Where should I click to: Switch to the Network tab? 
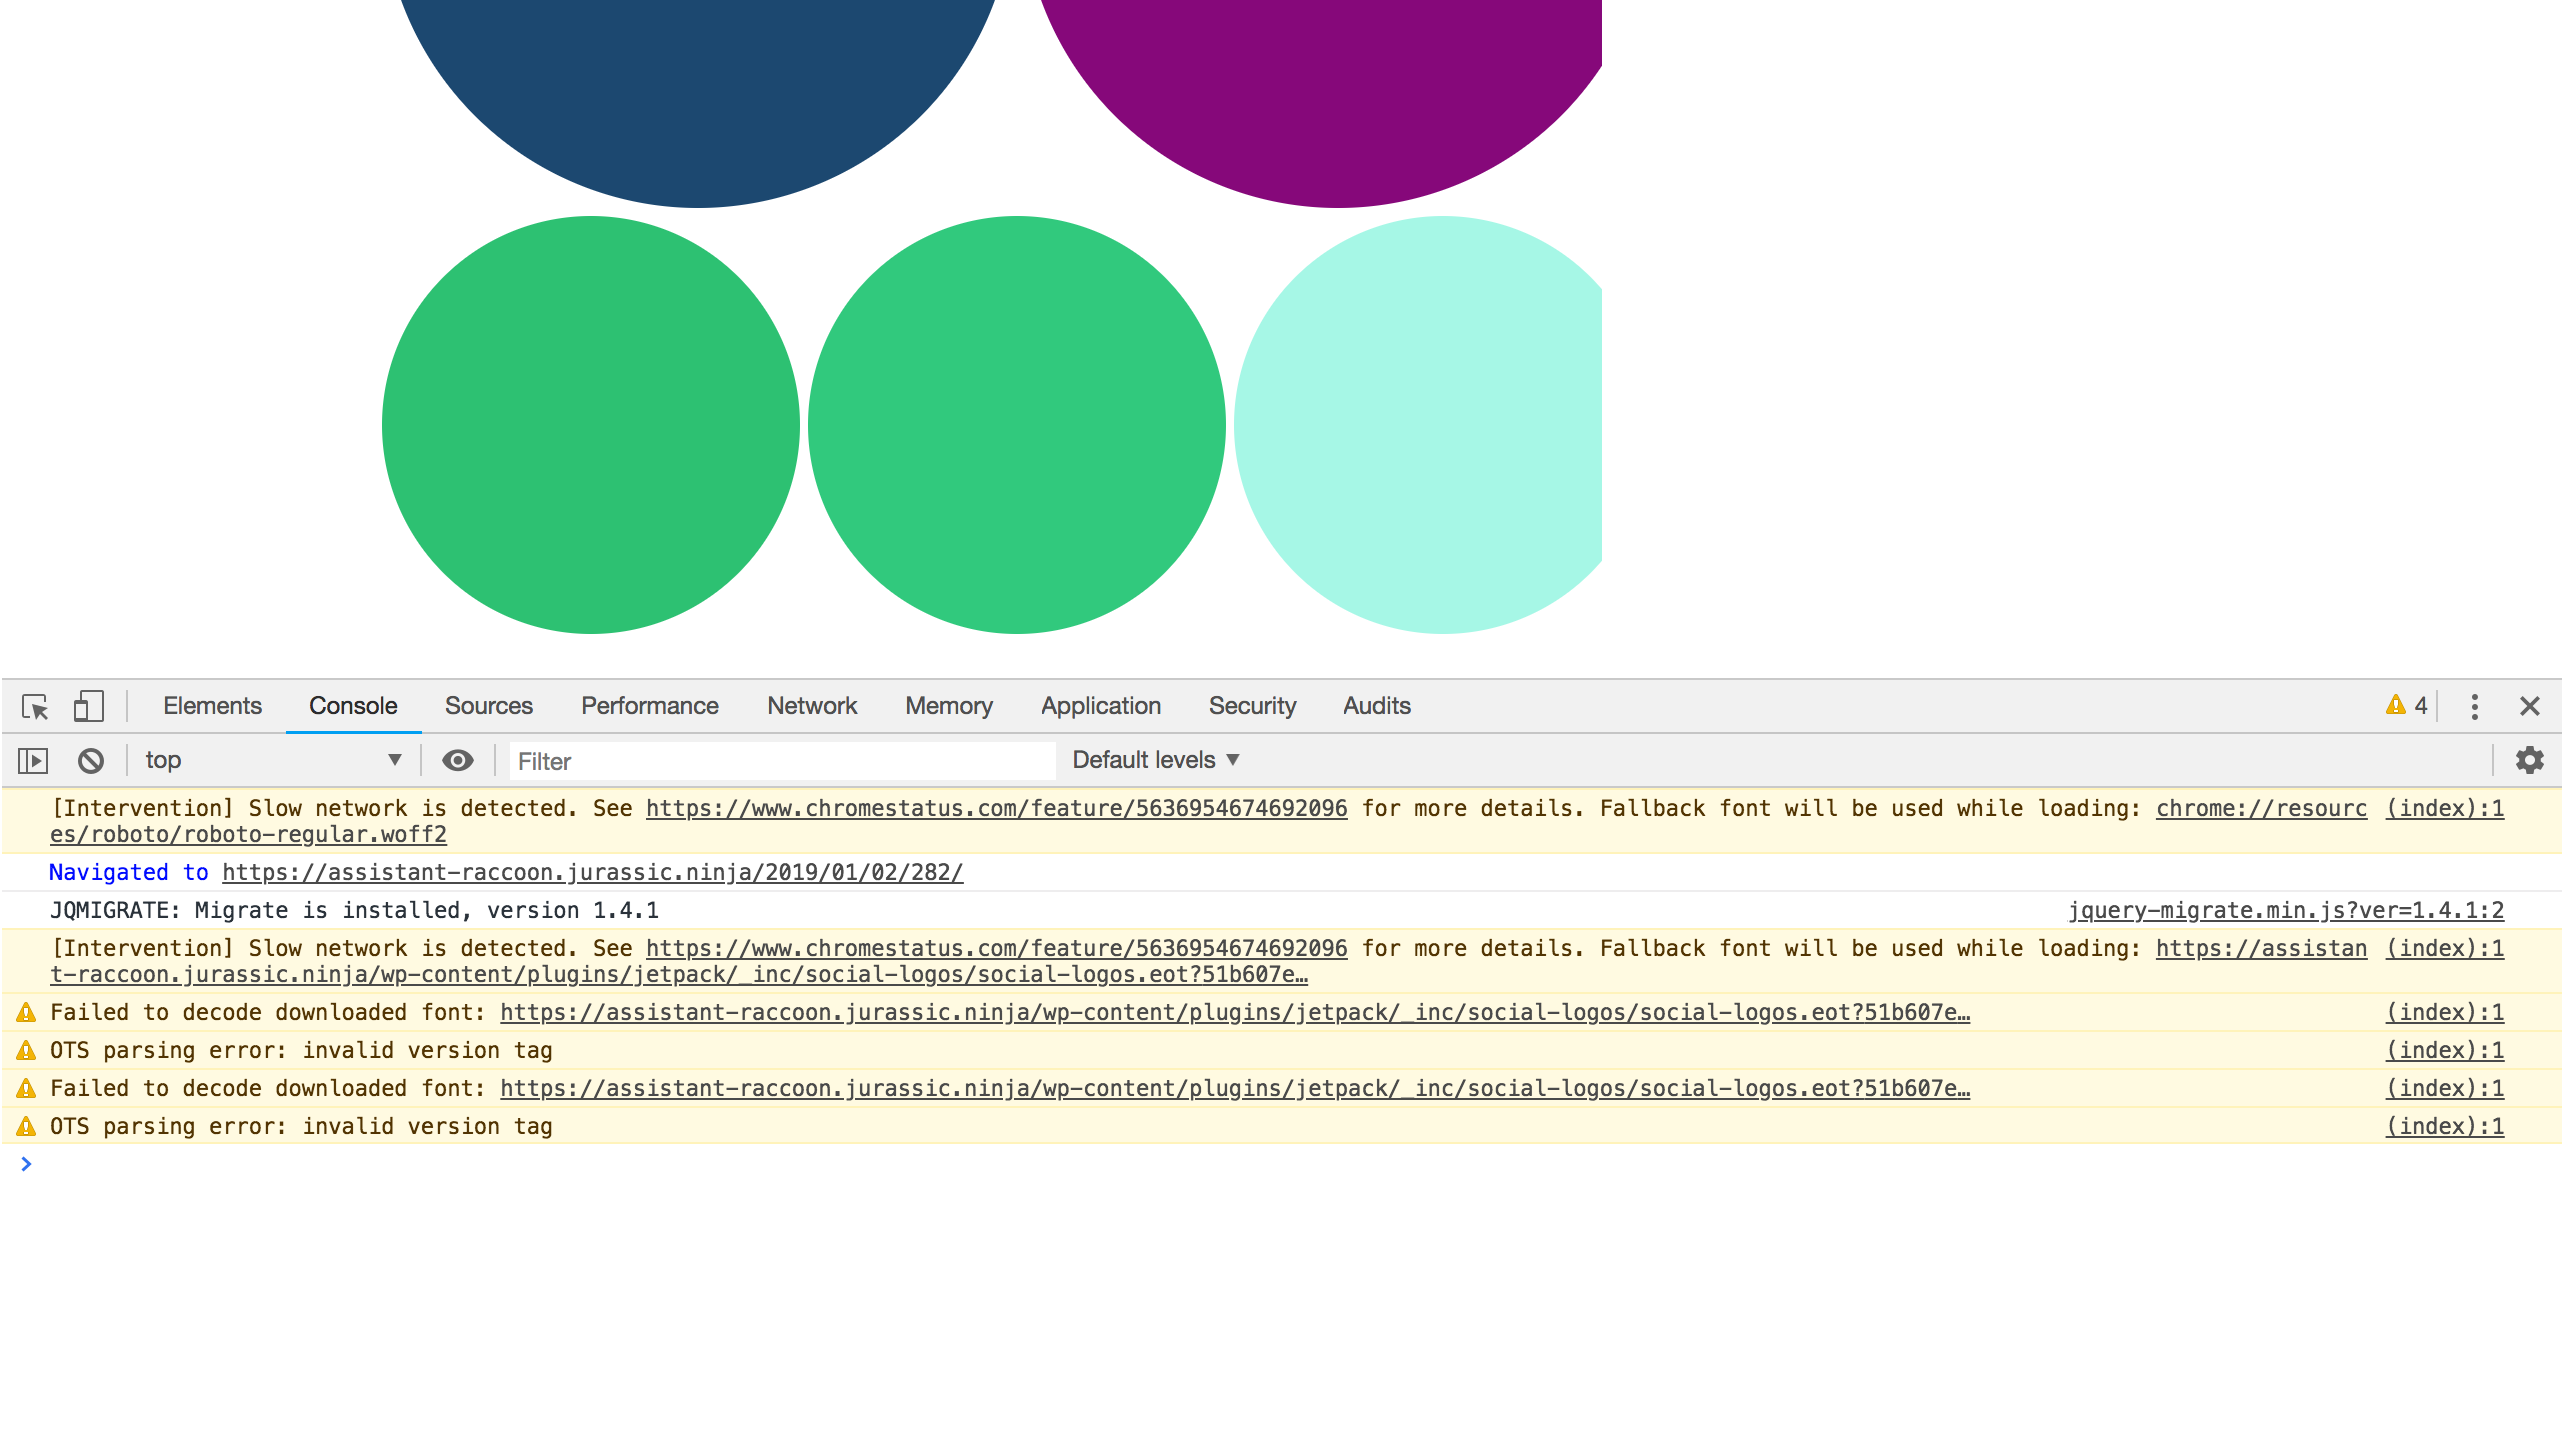click(x=811, y=706)
